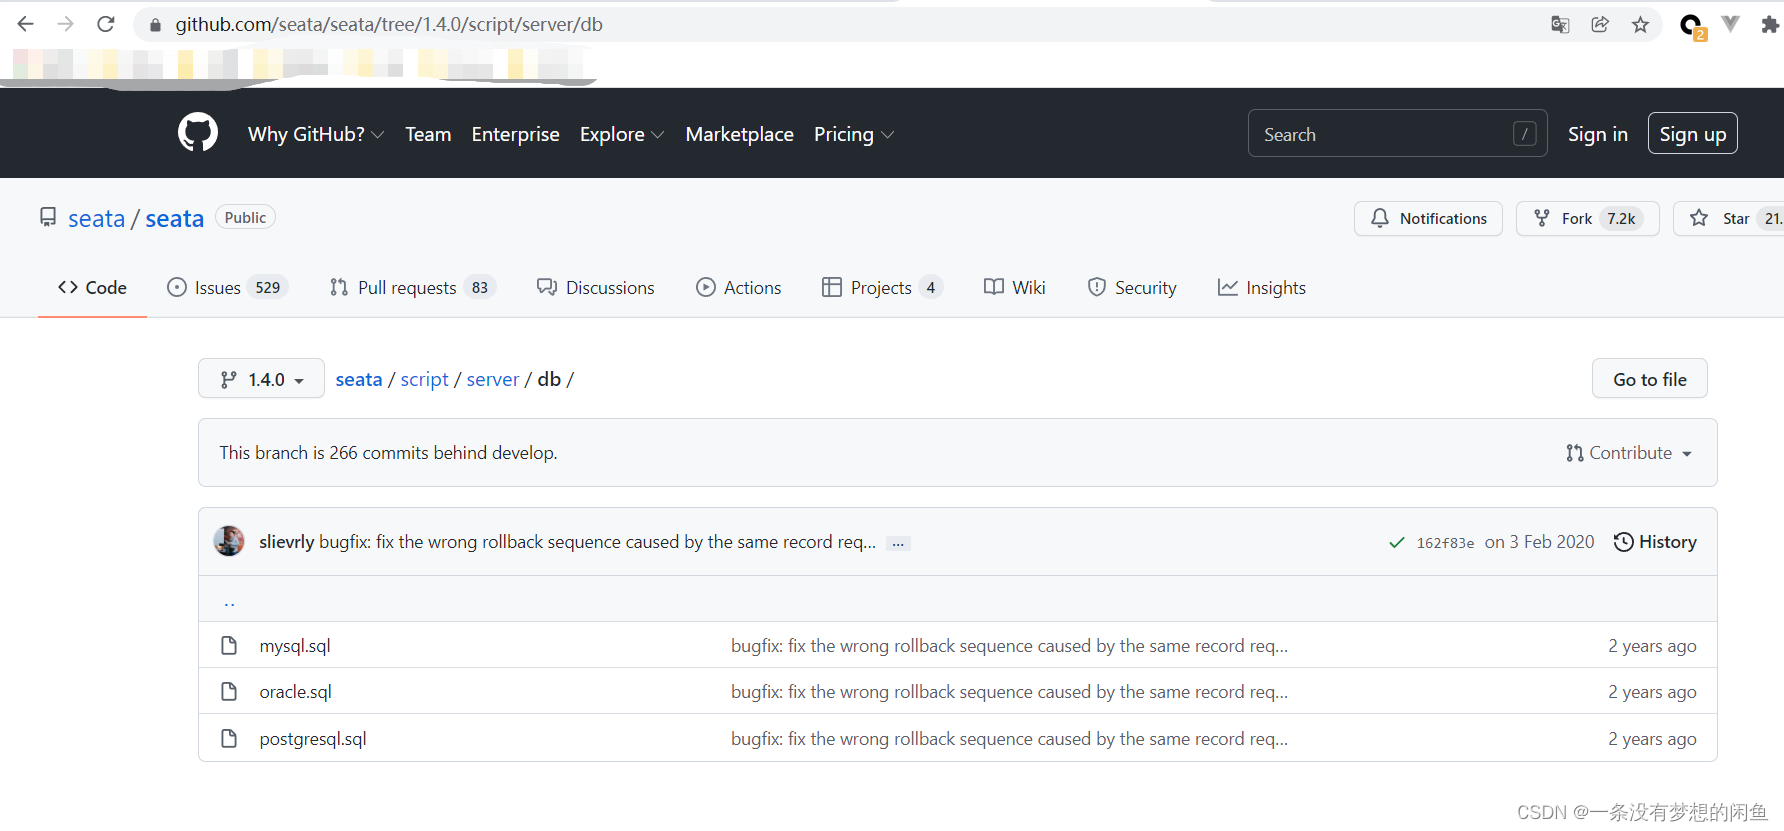The width and height of the screenshot is (1784, 831).
Task: Open the postgresql.sql file
Action: 313,739
